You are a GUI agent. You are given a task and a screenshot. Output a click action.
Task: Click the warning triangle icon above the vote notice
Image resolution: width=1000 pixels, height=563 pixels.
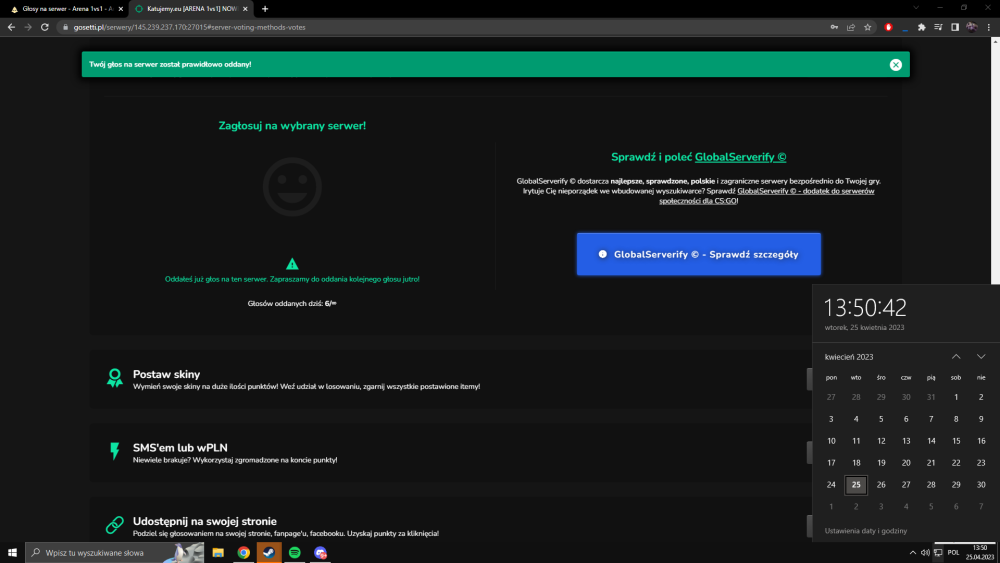click(292, 264)
